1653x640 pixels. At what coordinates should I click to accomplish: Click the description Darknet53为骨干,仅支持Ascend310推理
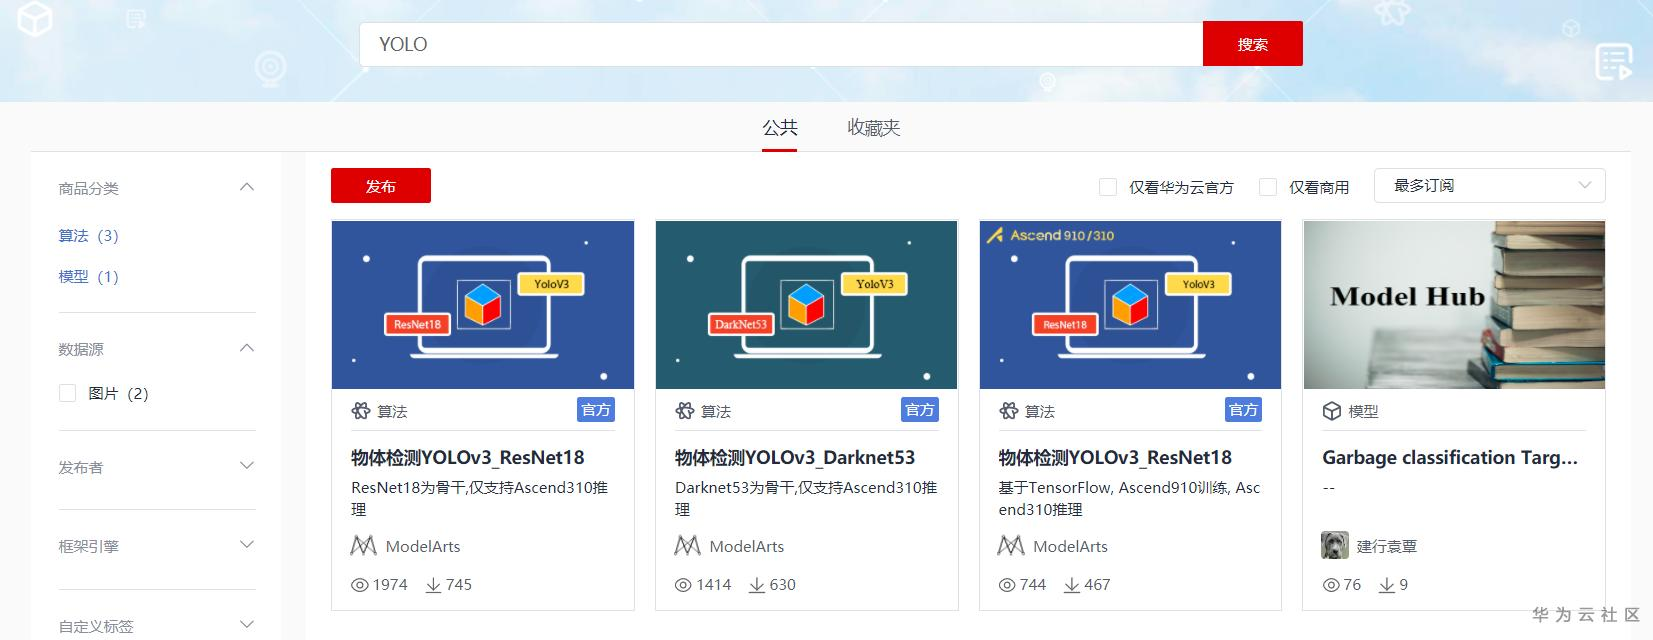(x=807, y=498)
